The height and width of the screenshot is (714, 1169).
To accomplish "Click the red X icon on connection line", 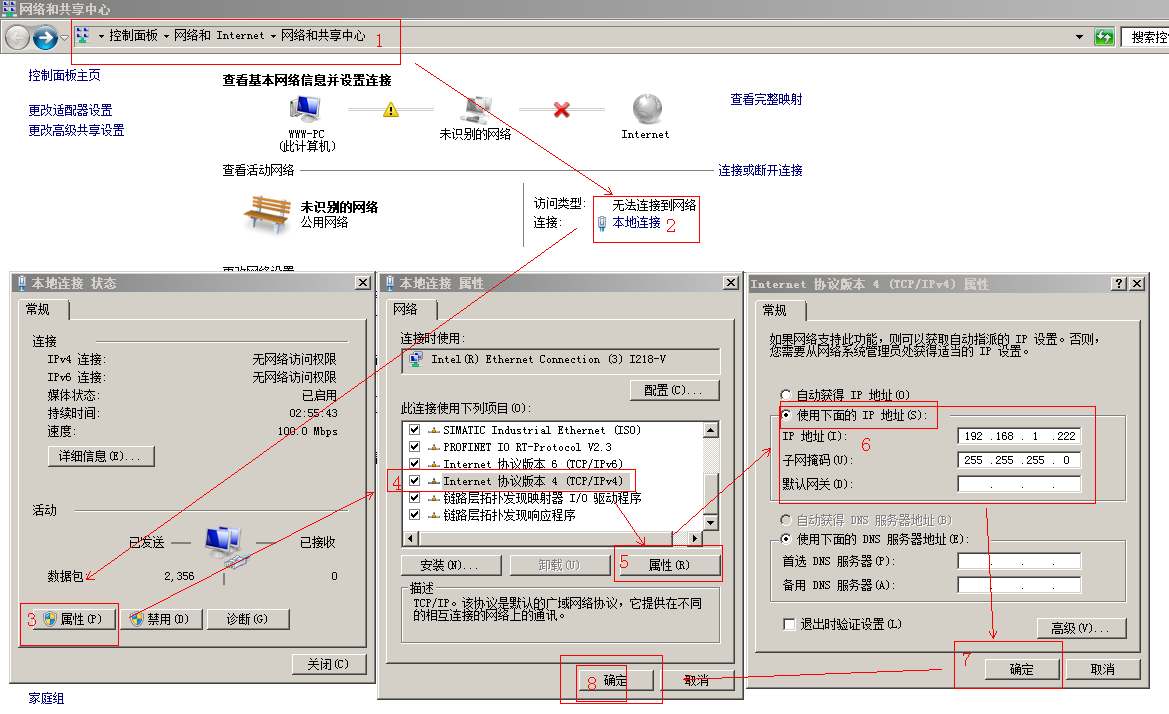I will point(561,110).
